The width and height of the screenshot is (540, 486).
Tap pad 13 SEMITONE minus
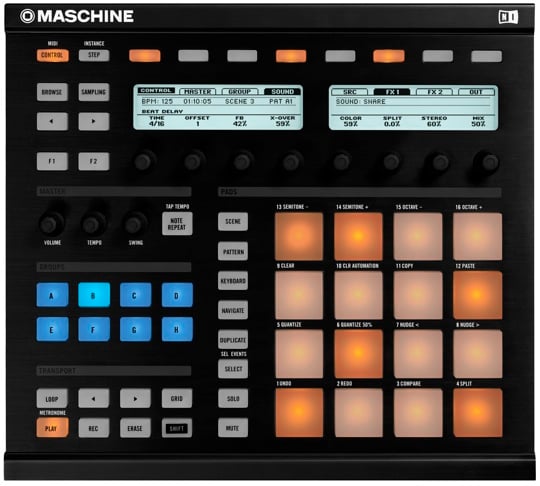299,236
